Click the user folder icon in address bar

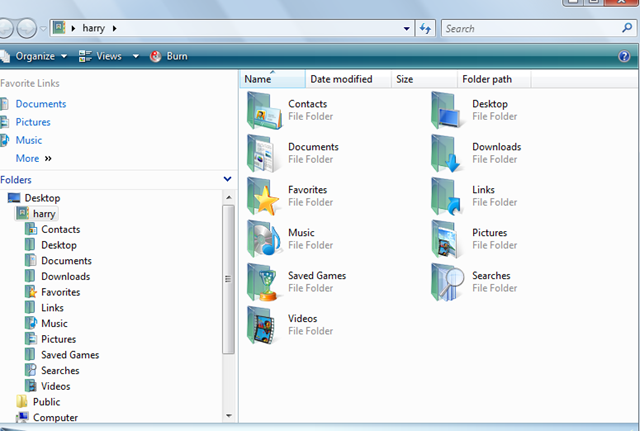(59, 28)
